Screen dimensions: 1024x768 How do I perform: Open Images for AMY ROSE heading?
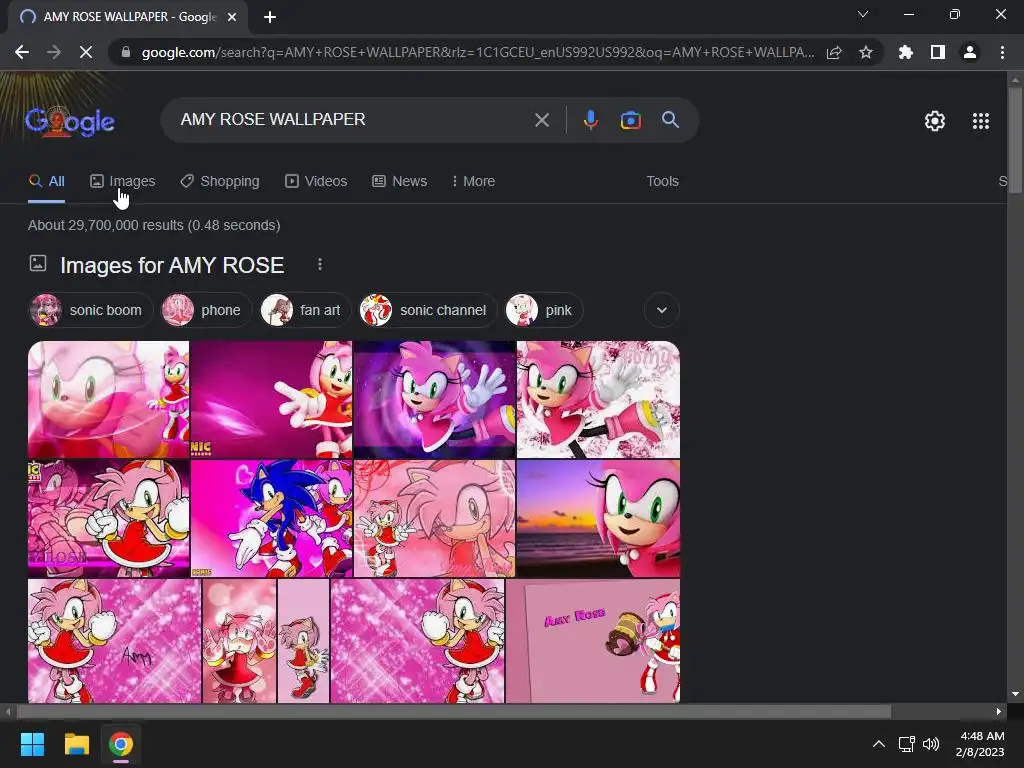pyautogui.click(x=172, y=265)
